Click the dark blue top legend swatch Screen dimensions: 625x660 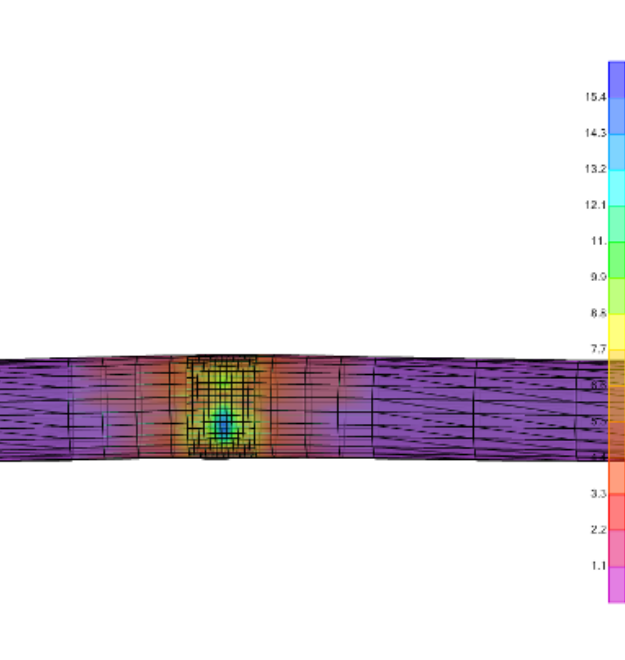617,80
